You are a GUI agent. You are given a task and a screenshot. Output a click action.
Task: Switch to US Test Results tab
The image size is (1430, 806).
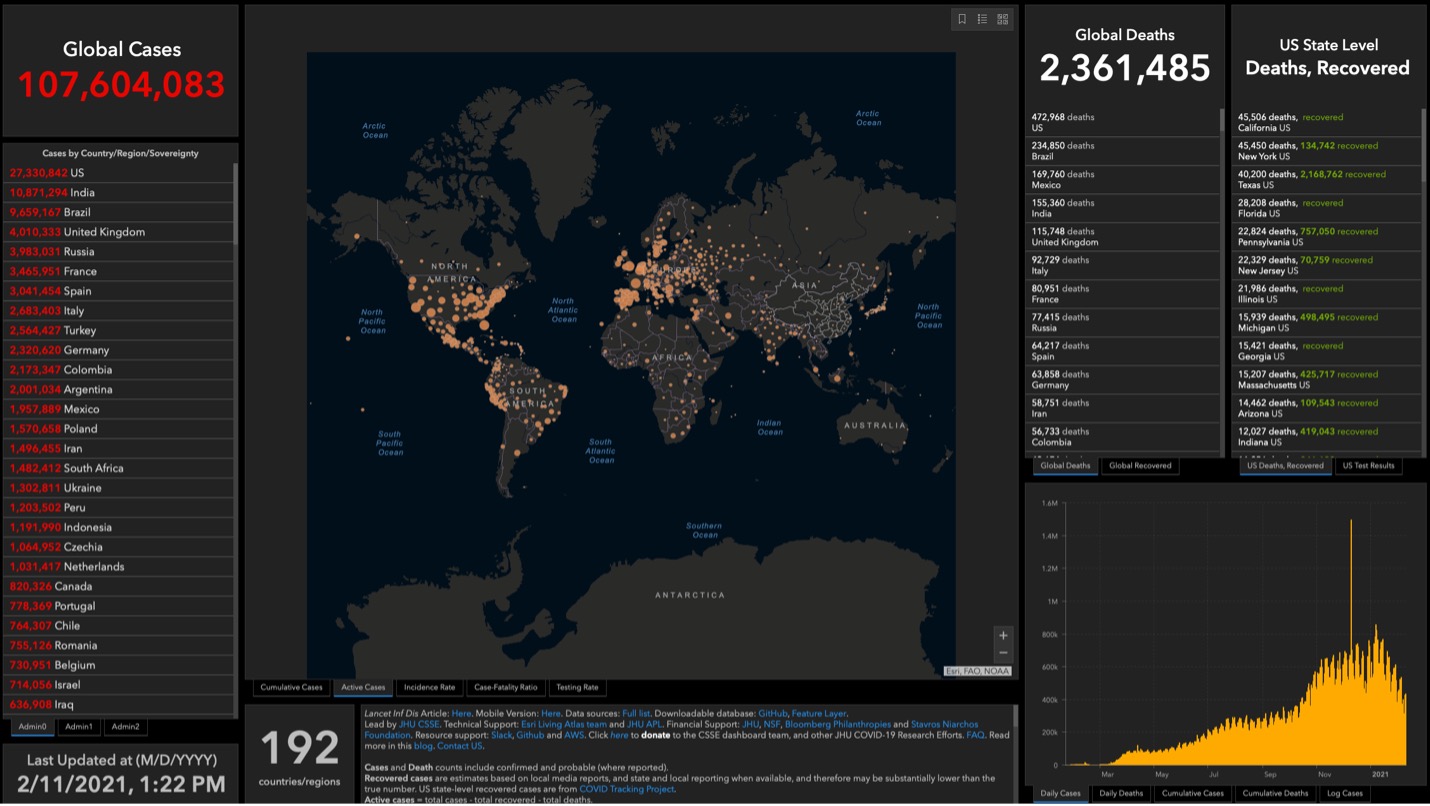1369,465
